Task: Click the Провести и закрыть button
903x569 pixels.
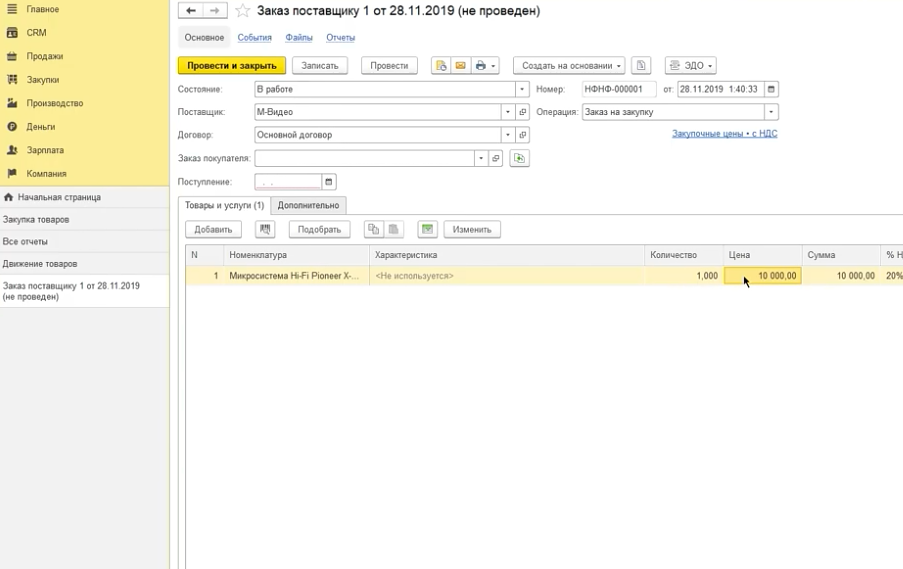Action: (232, 66)
